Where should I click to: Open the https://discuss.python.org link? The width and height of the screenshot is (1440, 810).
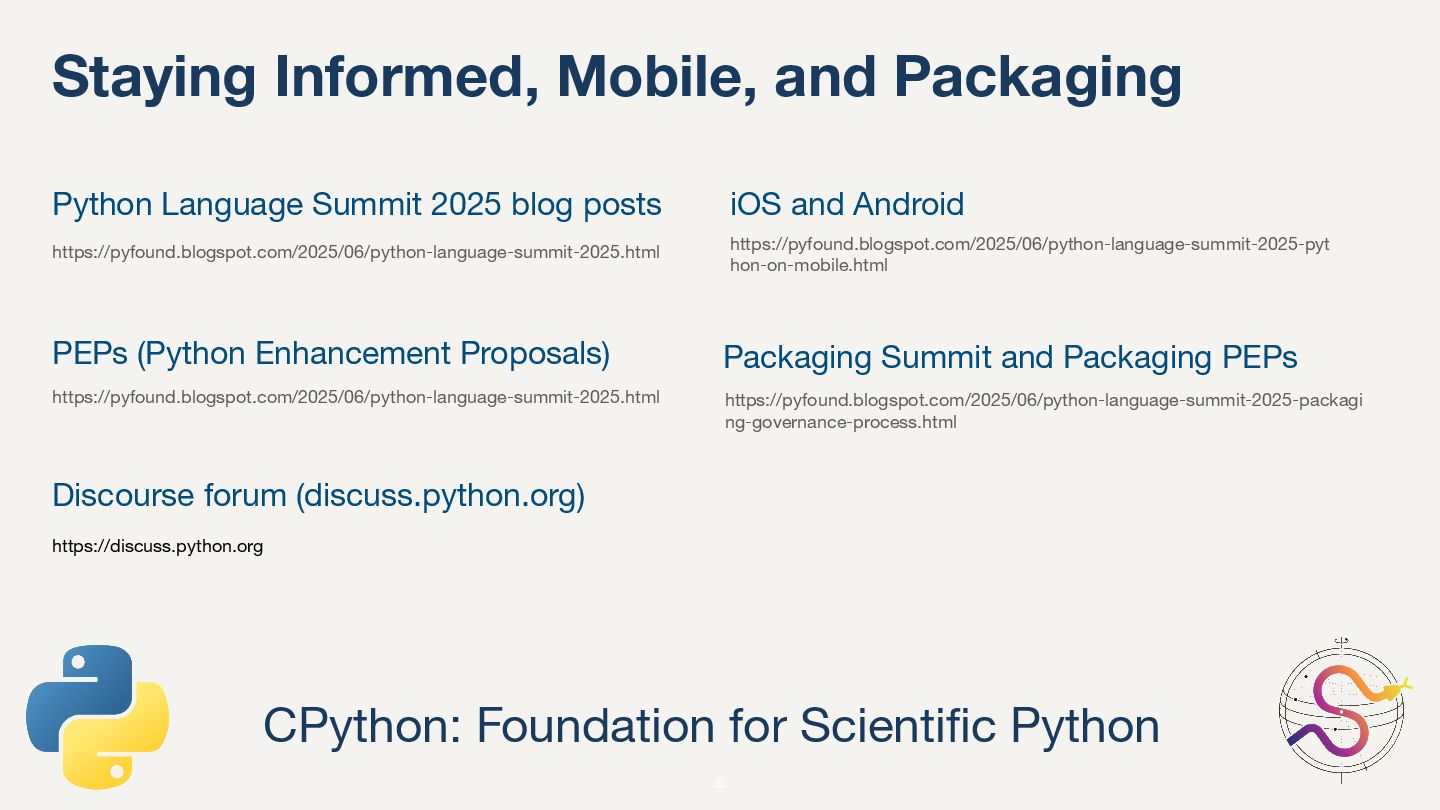[158, 546]
